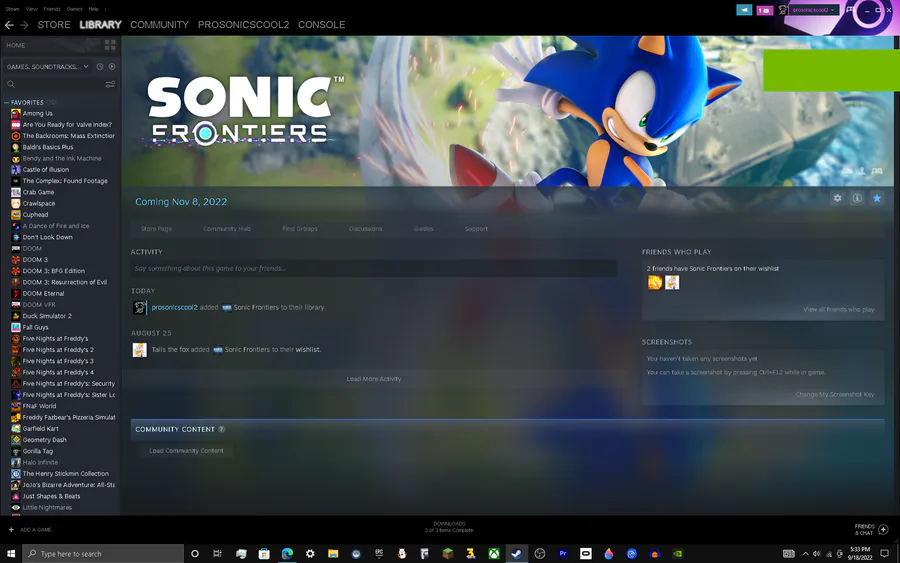
Task: Select FNaF World in the list
Action: (39, 406)
